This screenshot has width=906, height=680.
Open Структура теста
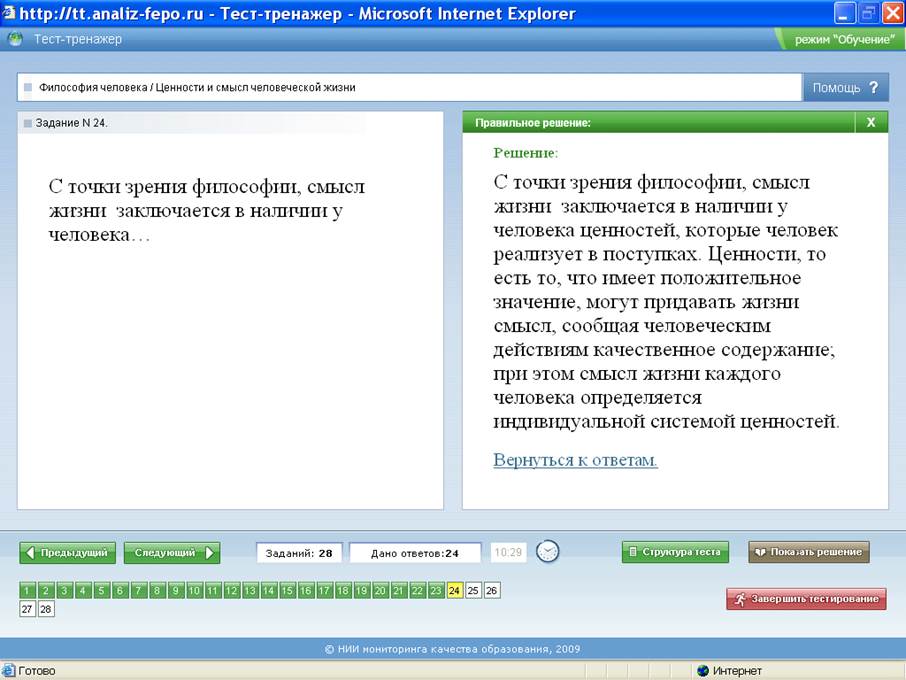point(675,552)
